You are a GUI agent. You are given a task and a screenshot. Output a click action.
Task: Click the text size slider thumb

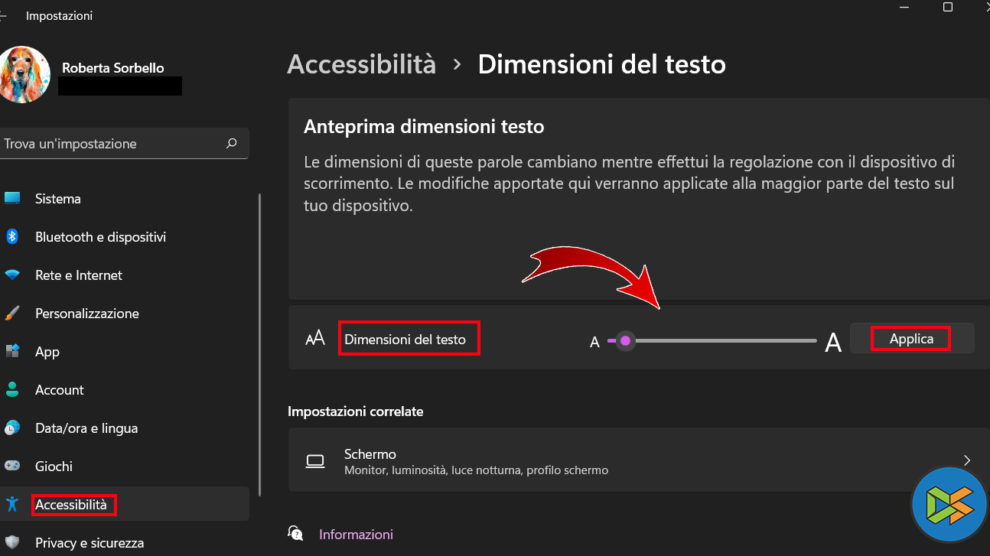[626, 341]
